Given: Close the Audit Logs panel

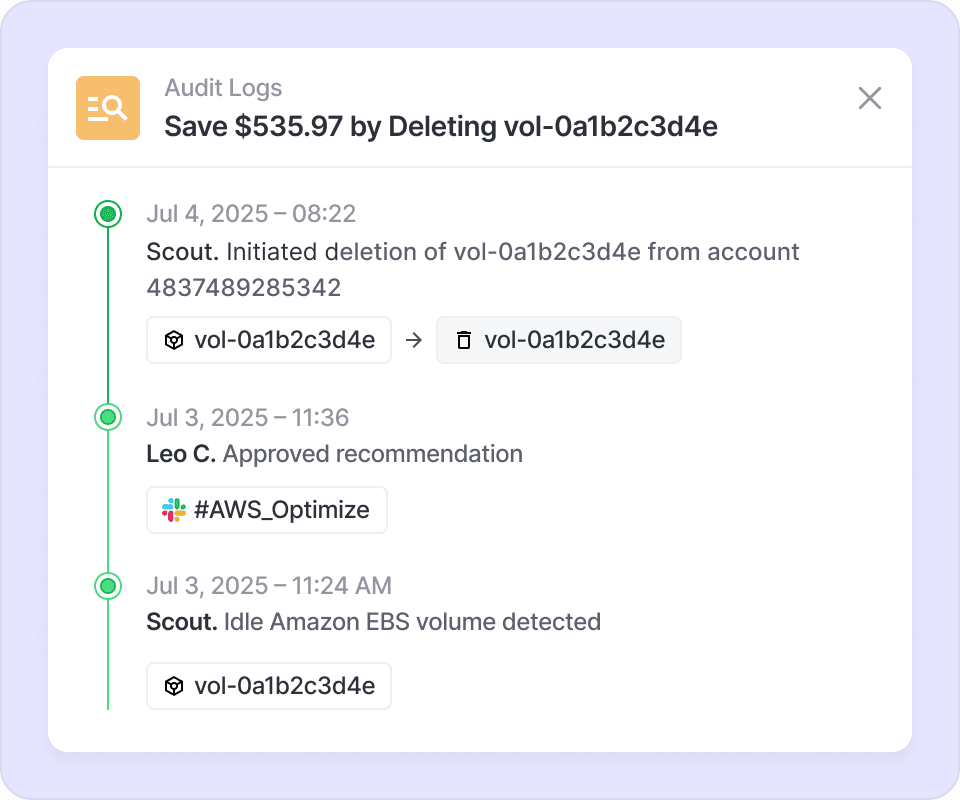Looking at the screenshot, I should 870,98.
